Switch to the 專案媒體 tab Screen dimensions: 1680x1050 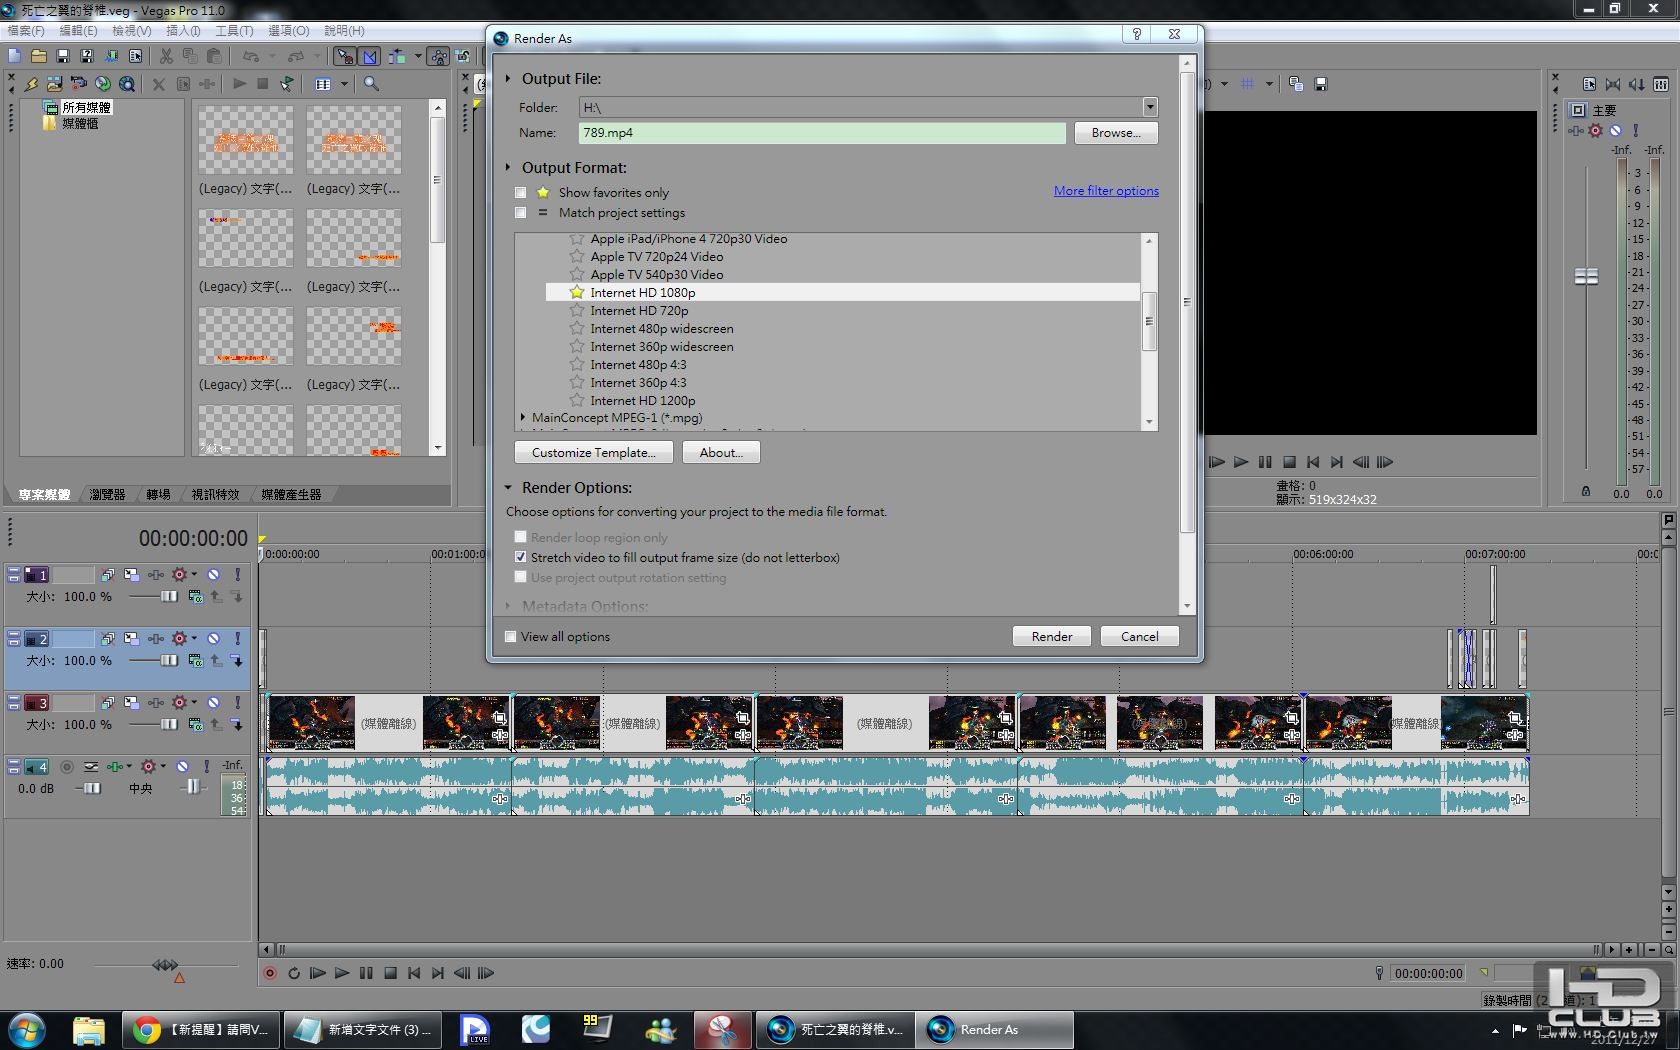coord(45,494)
